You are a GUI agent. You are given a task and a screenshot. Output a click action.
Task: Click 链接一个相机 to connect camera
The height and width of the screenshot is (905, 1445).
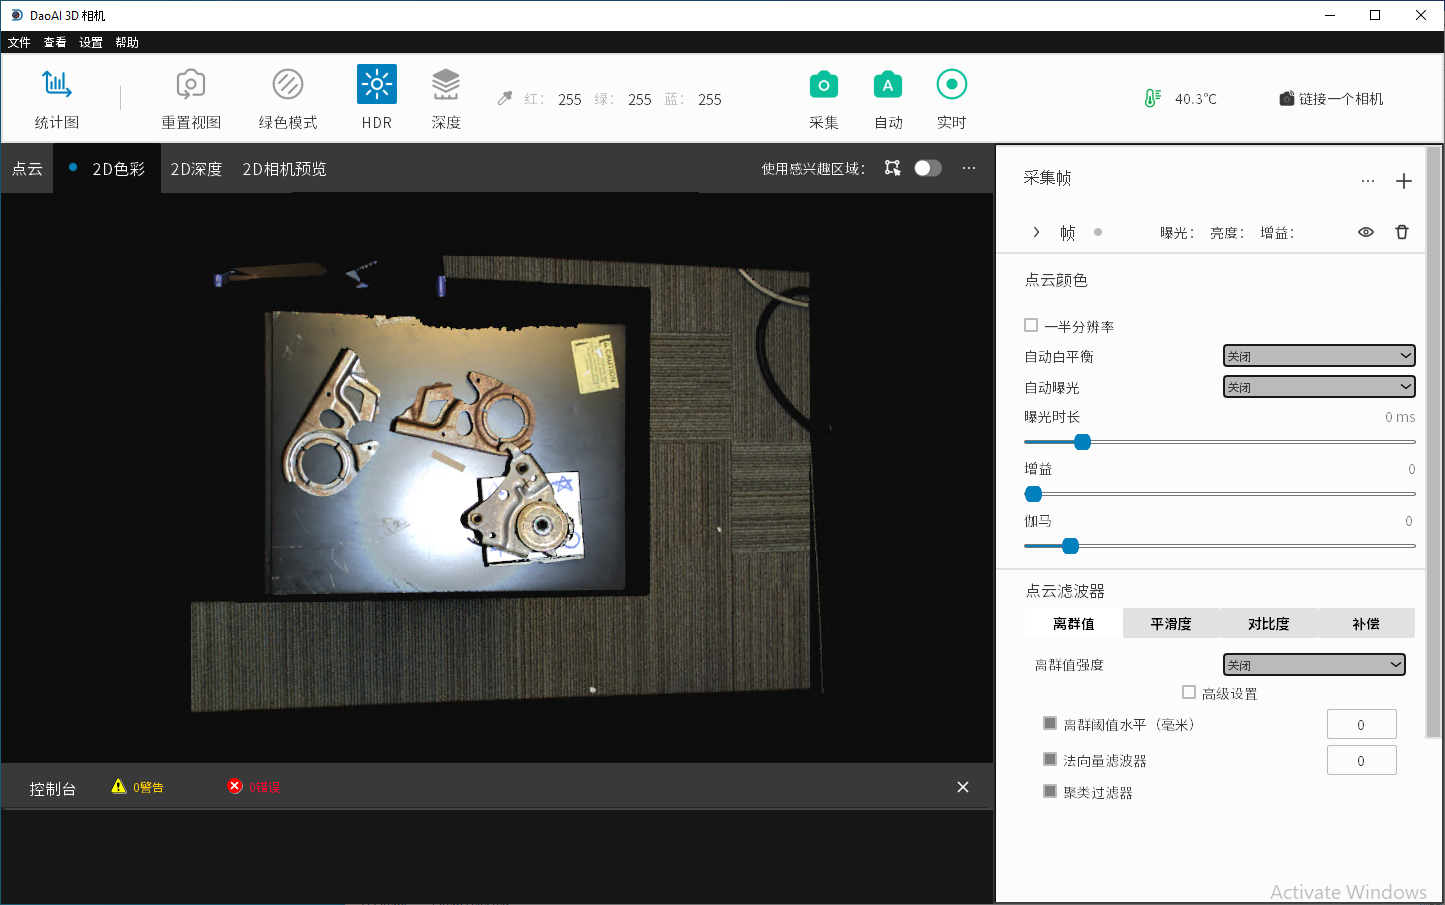1331,99
